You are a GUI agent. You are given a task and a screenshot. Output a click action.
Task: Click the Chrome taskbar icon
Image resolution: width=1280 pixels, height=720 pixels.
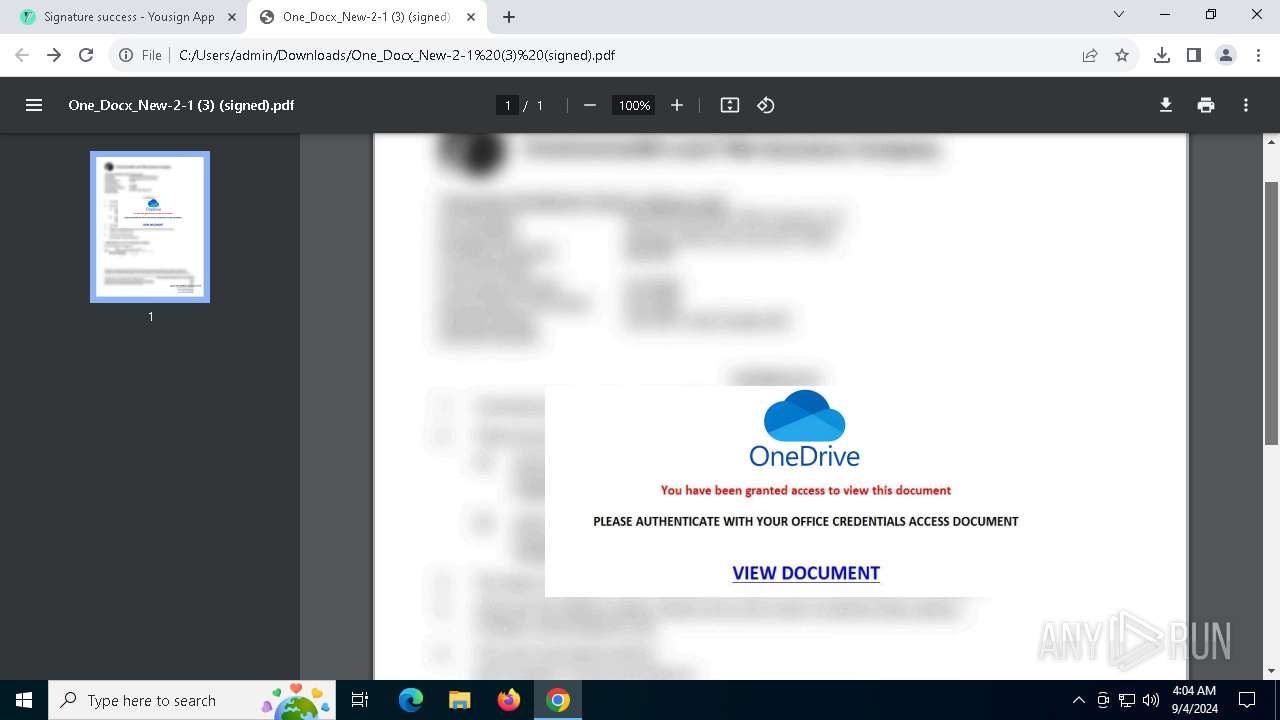pyautogui.click(x=558, y=700)
